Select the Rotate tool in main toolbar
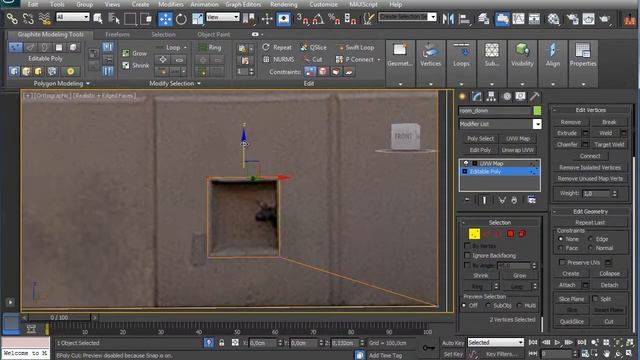This screenshot has width=640, height=360. click(x=181, y=19)
